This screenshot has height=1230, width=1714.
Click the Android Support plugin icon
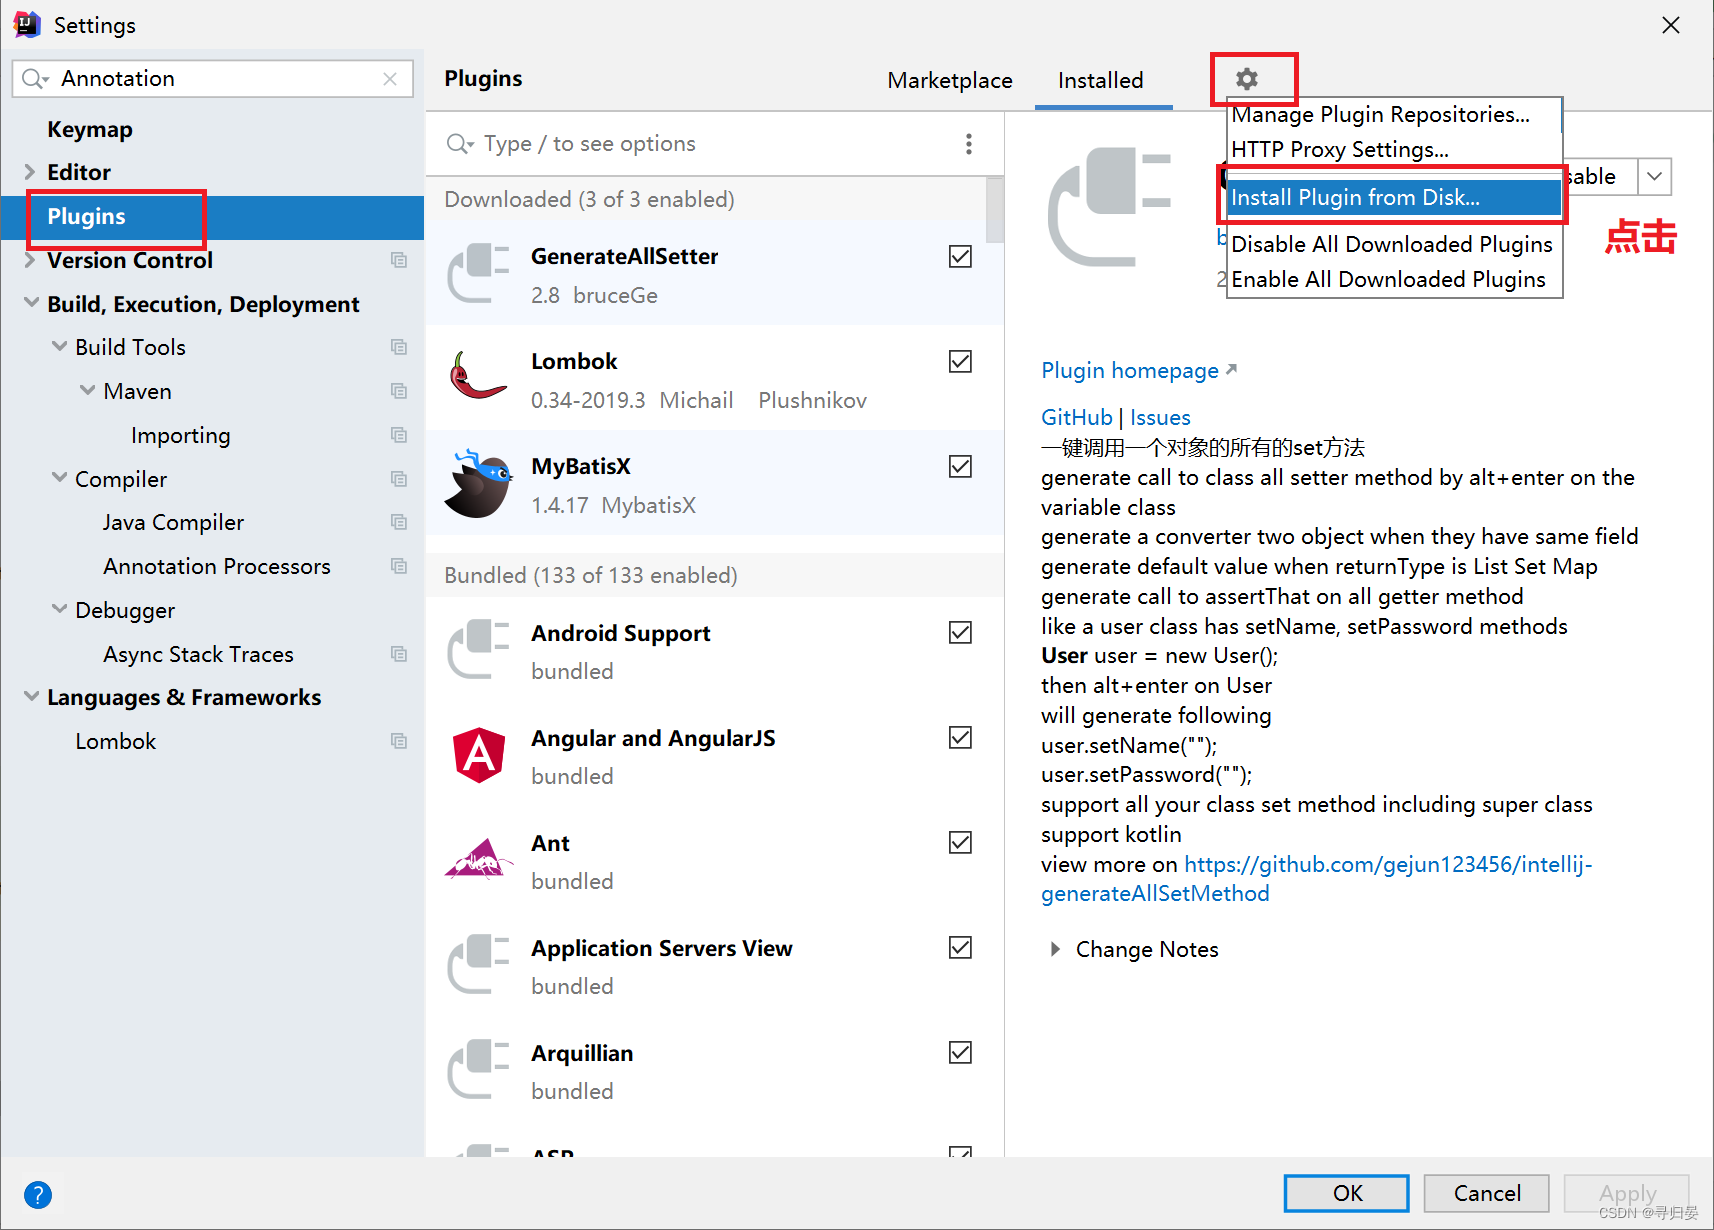pos(479,650)
